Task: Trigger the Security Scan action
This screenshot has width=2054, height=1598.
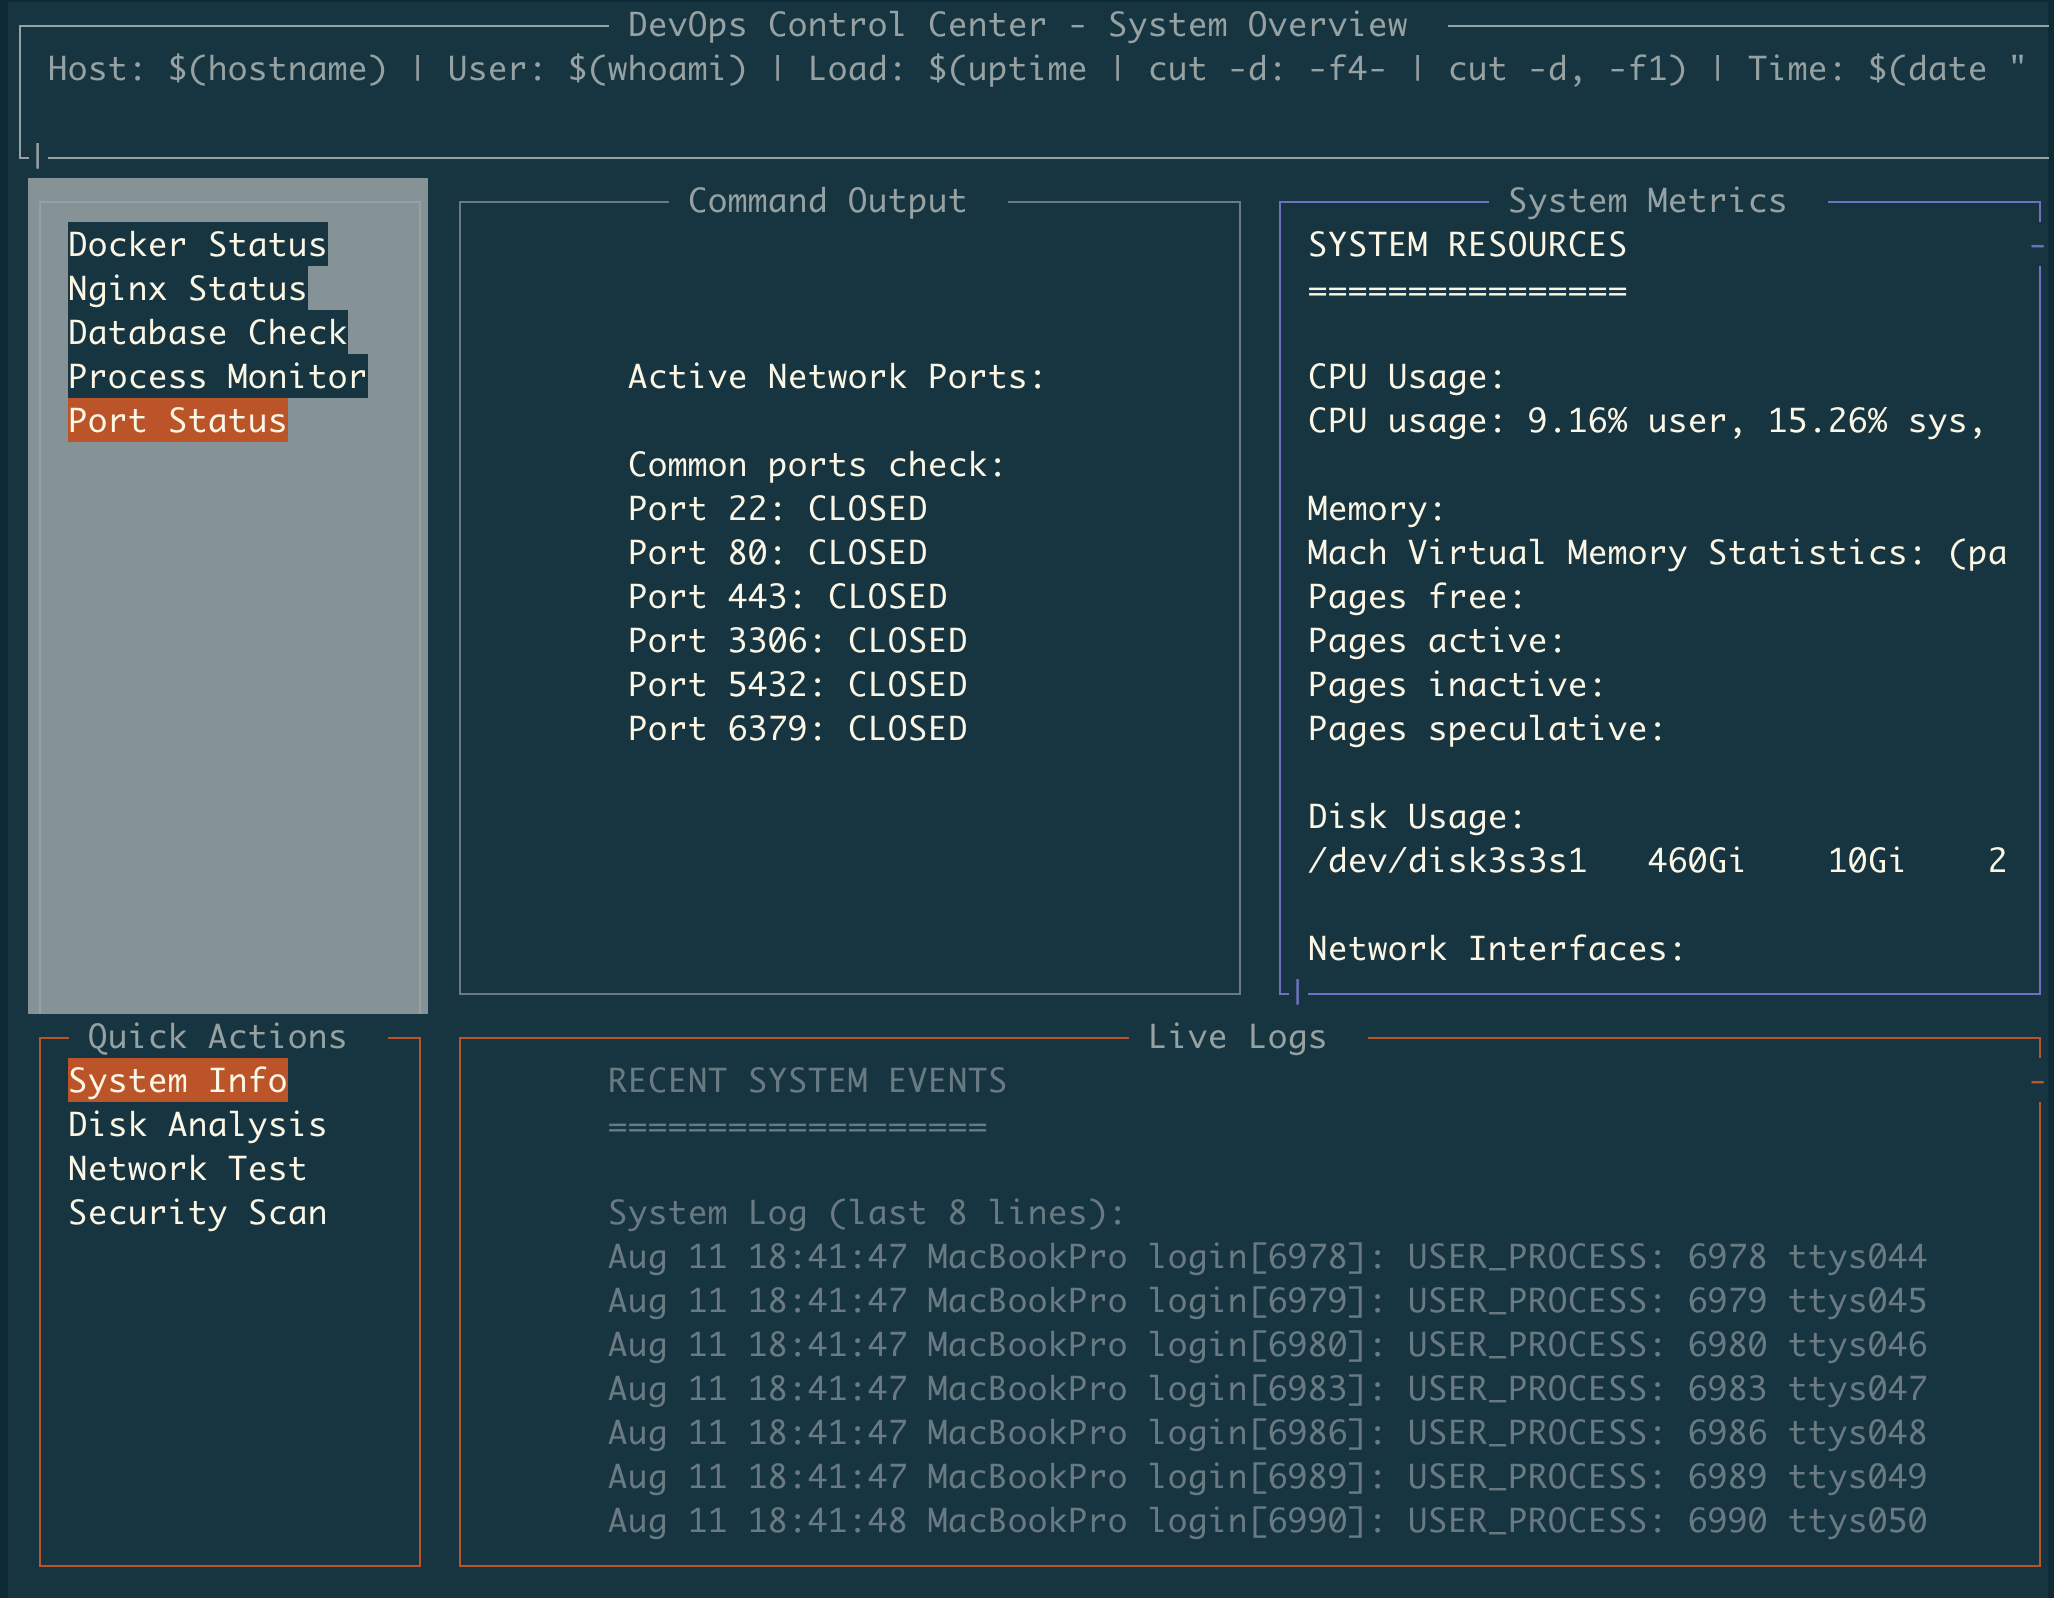Action: (196, 1212)
